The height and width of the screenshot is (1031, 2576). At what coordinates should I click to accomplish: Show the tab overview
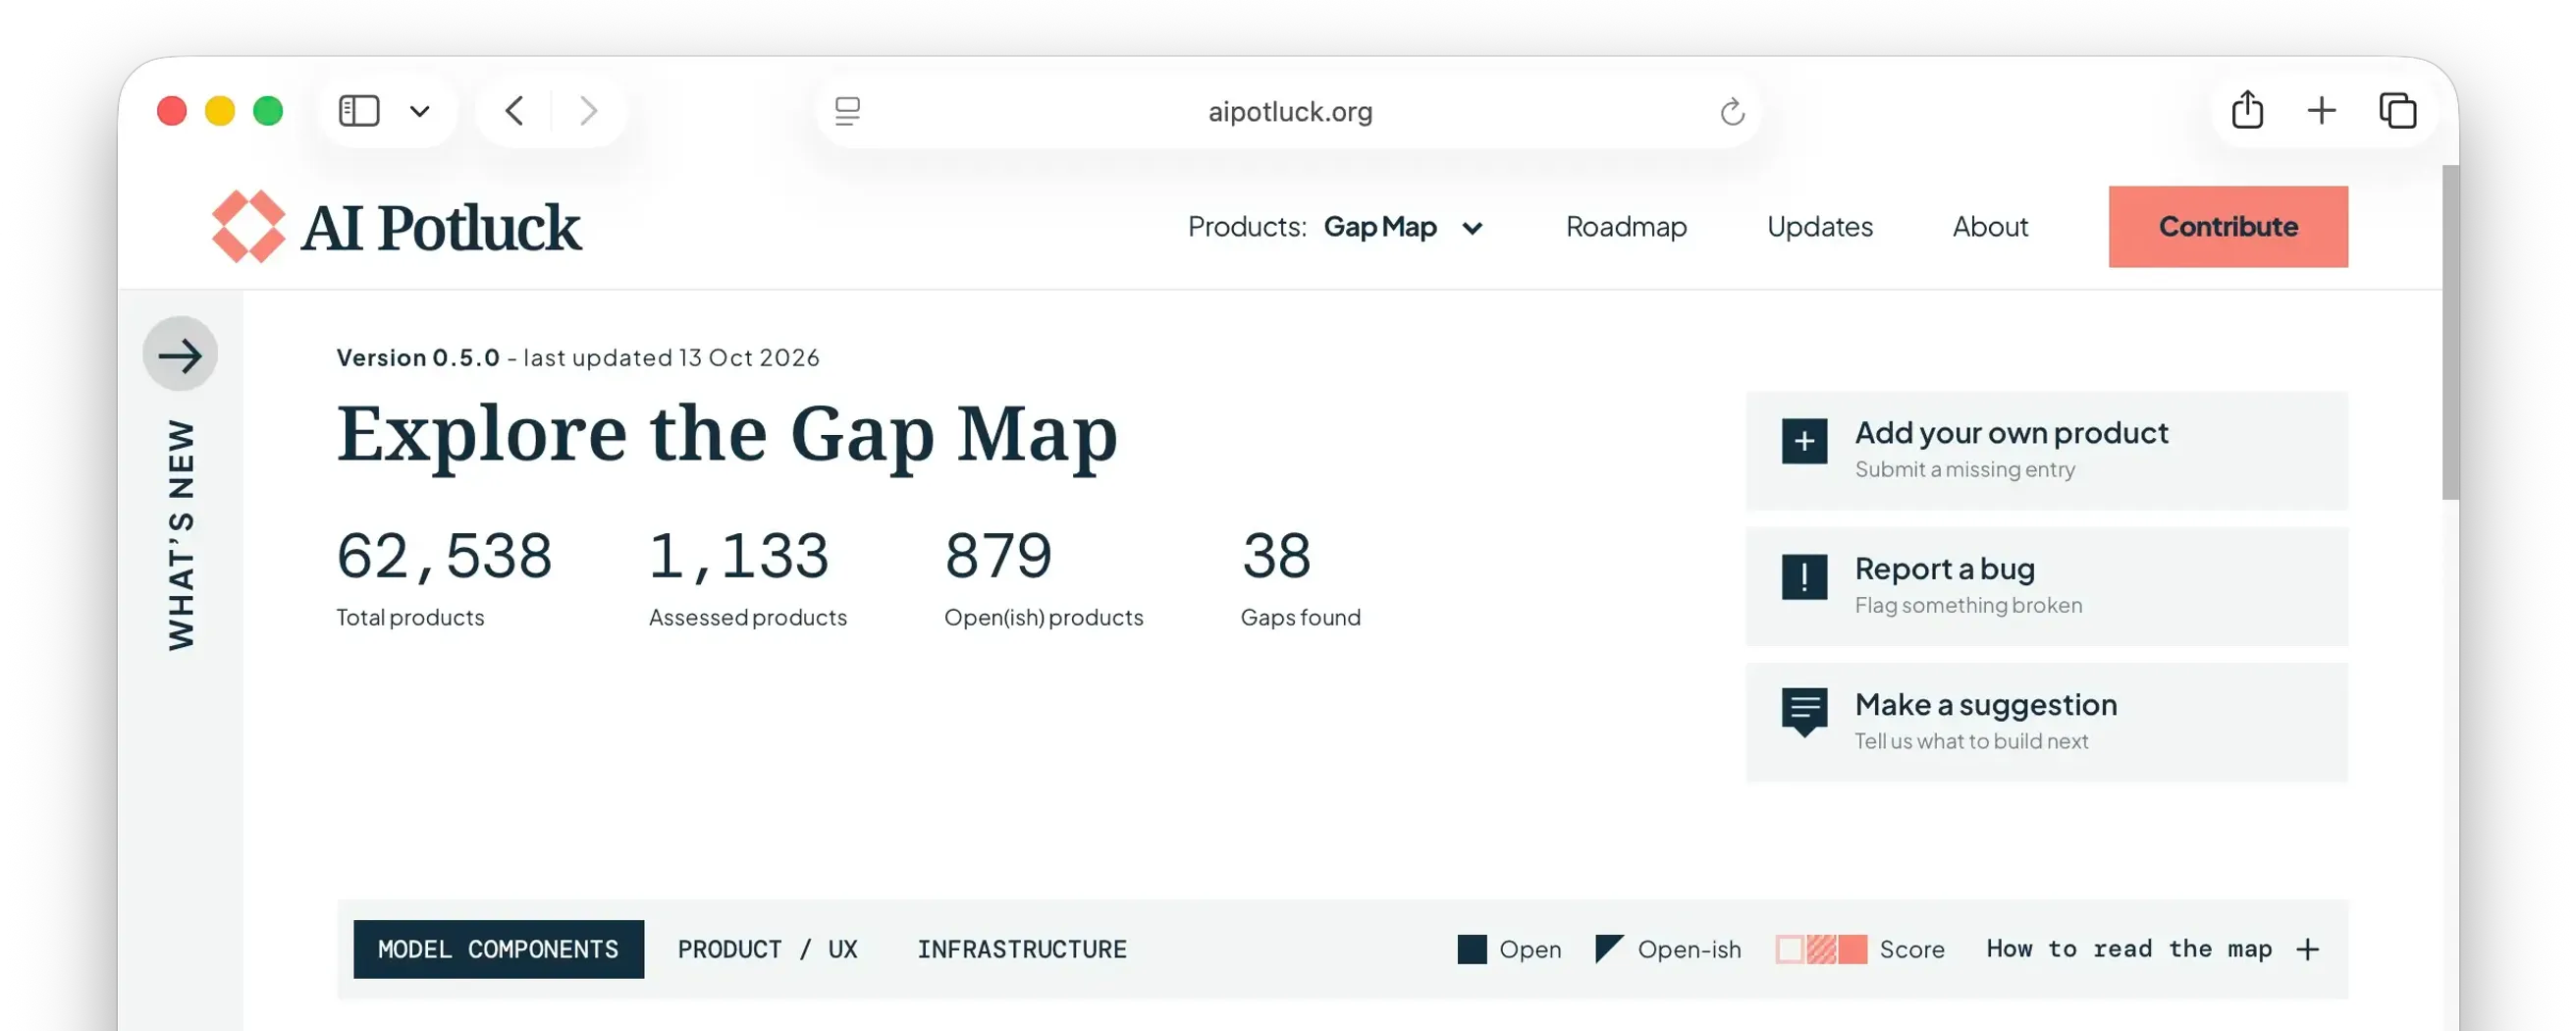tap(2397, 110)
